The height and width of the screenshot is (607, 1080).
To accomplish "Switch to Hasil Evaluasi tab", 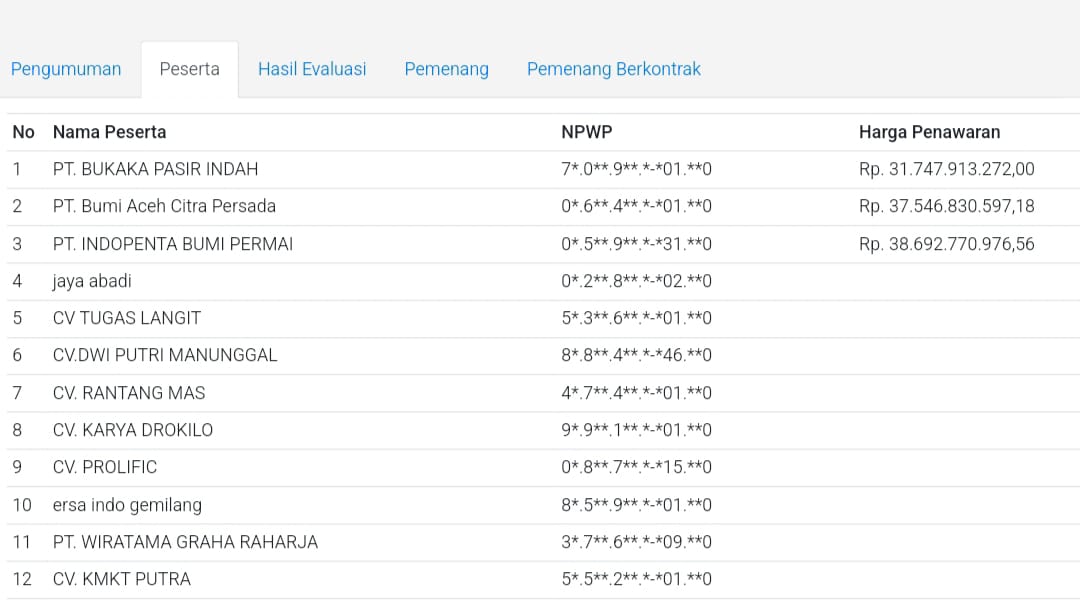I will (x=312, y=69).
